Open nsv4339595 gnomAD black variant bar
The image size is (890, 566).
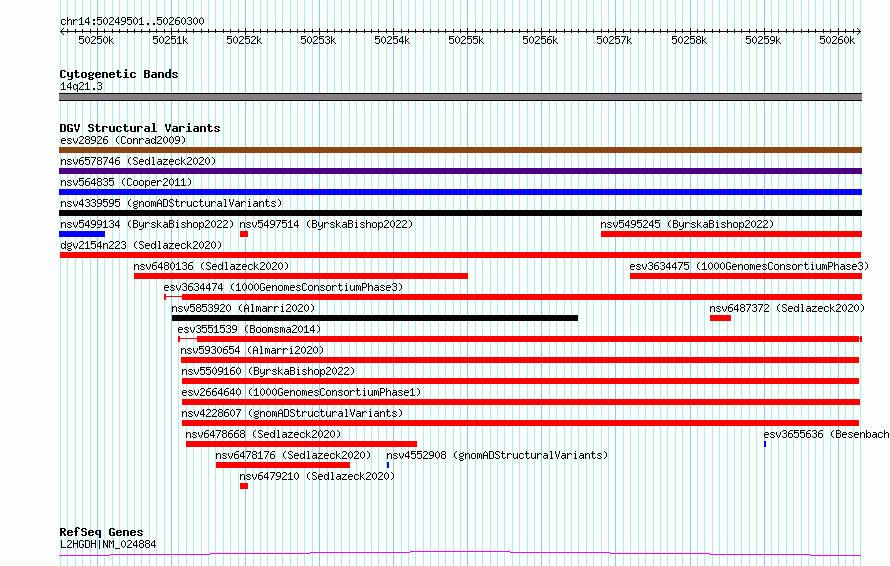[460, 213]
